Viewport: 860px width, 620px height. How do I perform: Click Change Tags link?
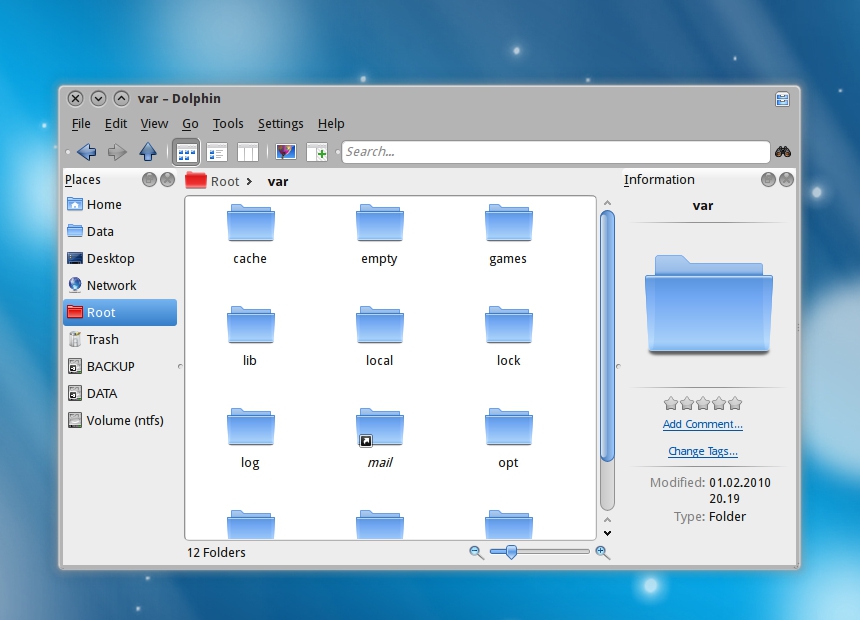click(x=703, y=452)
